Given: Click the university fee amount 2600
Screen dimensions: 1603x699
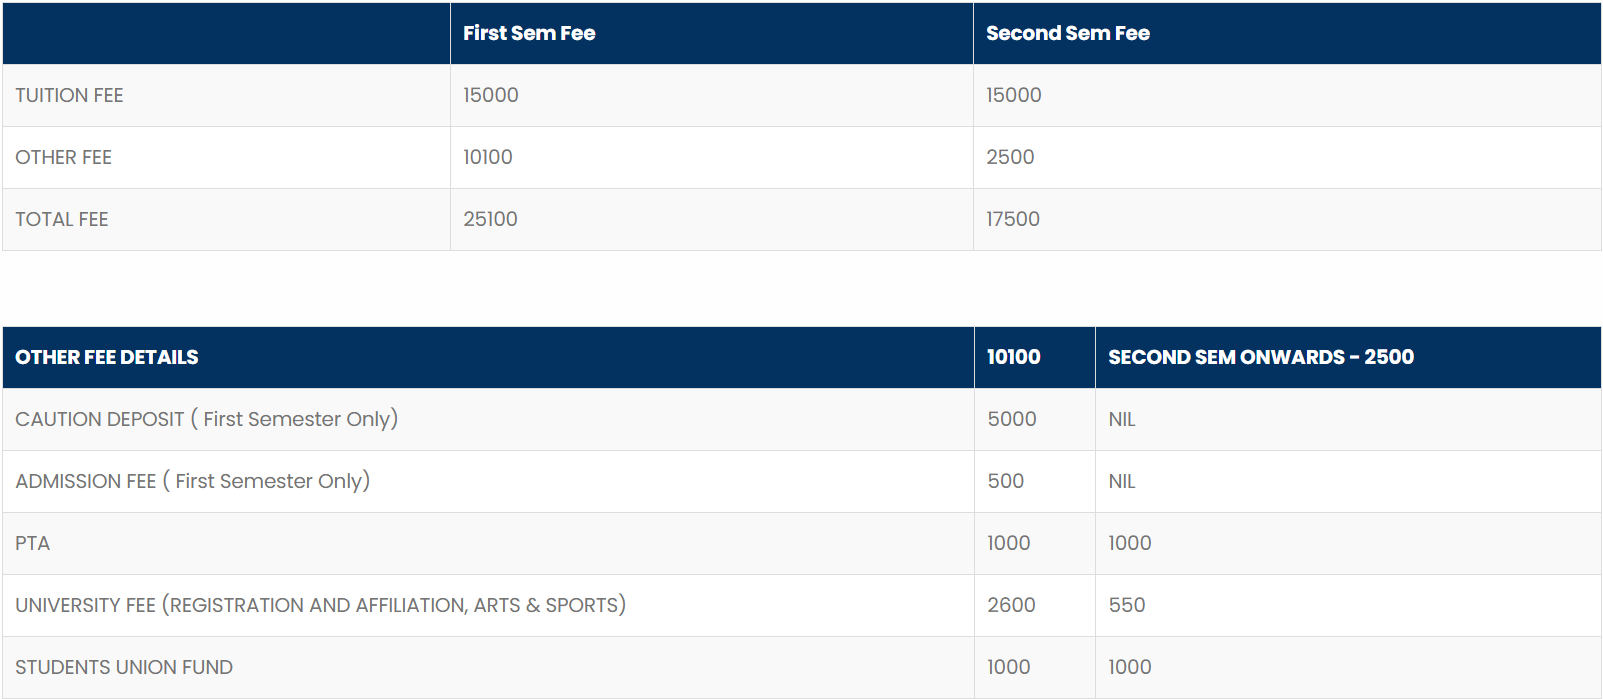Looking at the screenshot, I should [x=1011, y=605].
